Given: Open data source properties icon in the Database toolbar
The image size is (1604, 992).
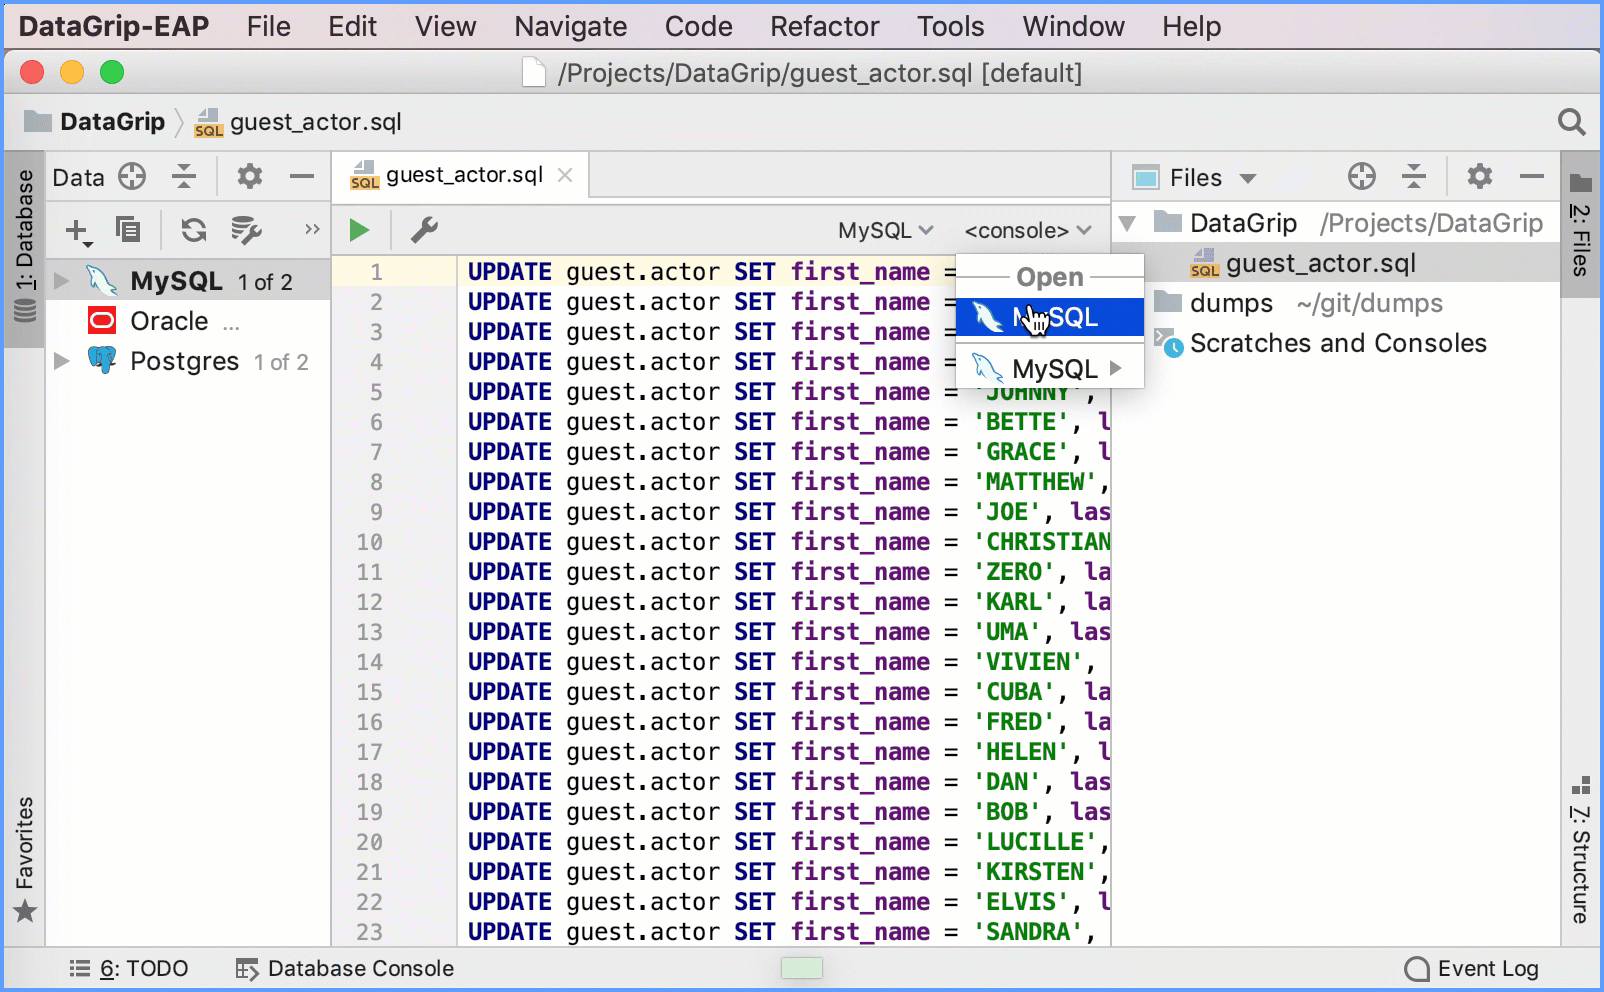Looking at the screenshot, I should point(246,230).
